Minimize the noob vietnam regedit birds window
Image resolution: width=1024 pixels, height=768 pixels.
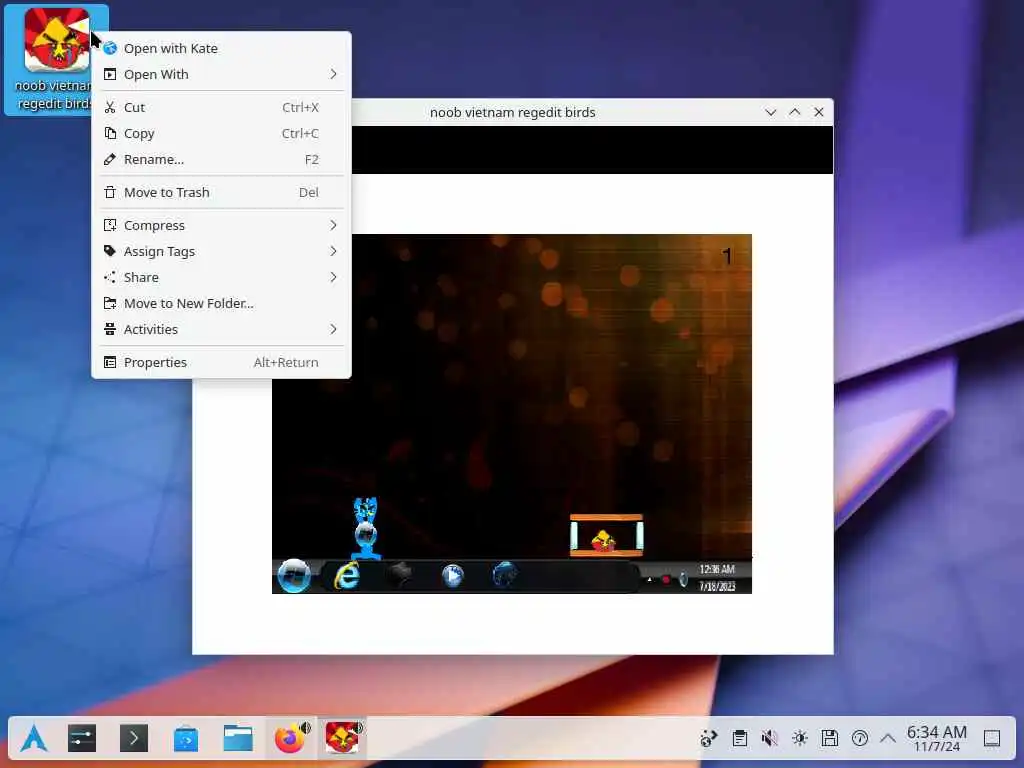click(771, 112)
